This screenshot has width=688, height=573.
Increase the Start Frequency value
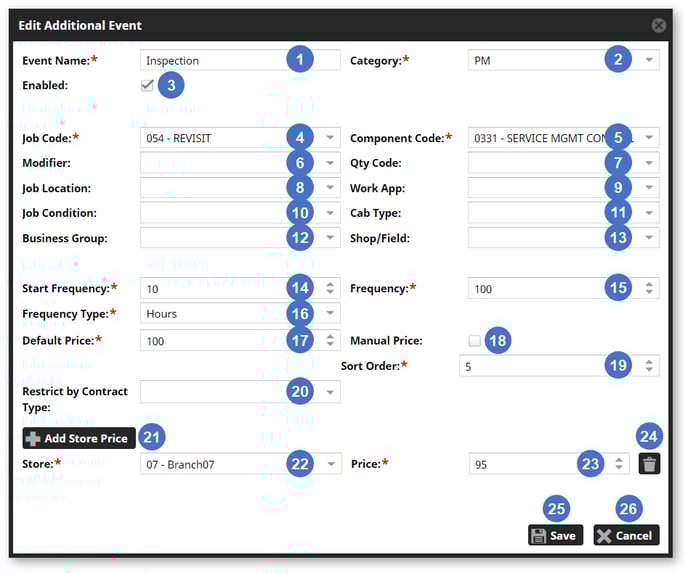(x=331, y=284)
